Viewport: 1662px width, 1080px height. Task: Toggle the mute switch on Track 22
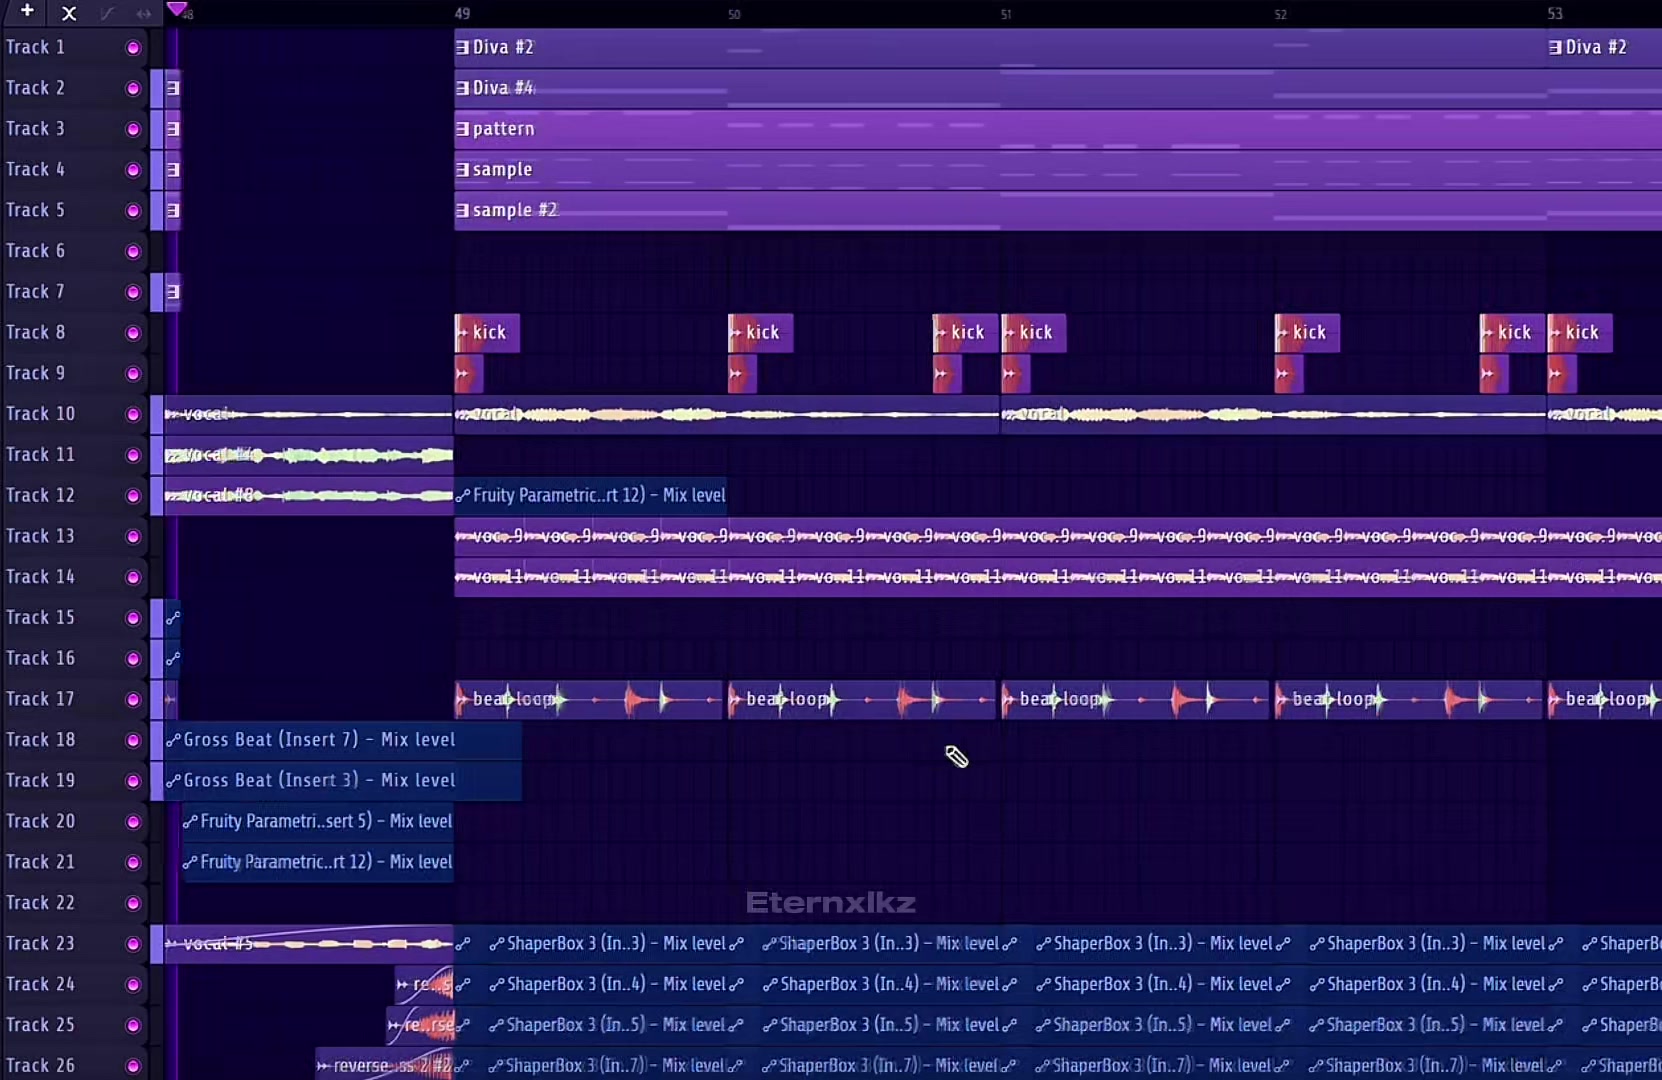click(x=133, y=904)
